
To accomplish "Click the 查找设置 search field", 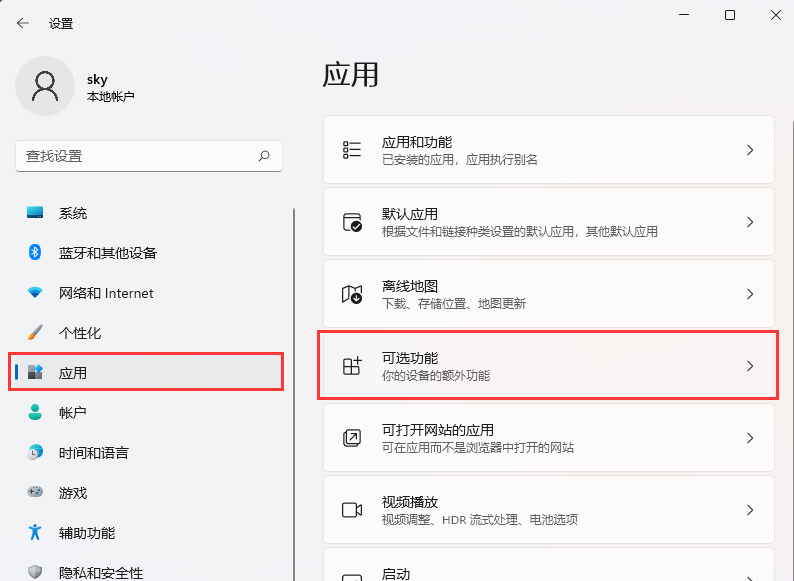I will (135, 156).
